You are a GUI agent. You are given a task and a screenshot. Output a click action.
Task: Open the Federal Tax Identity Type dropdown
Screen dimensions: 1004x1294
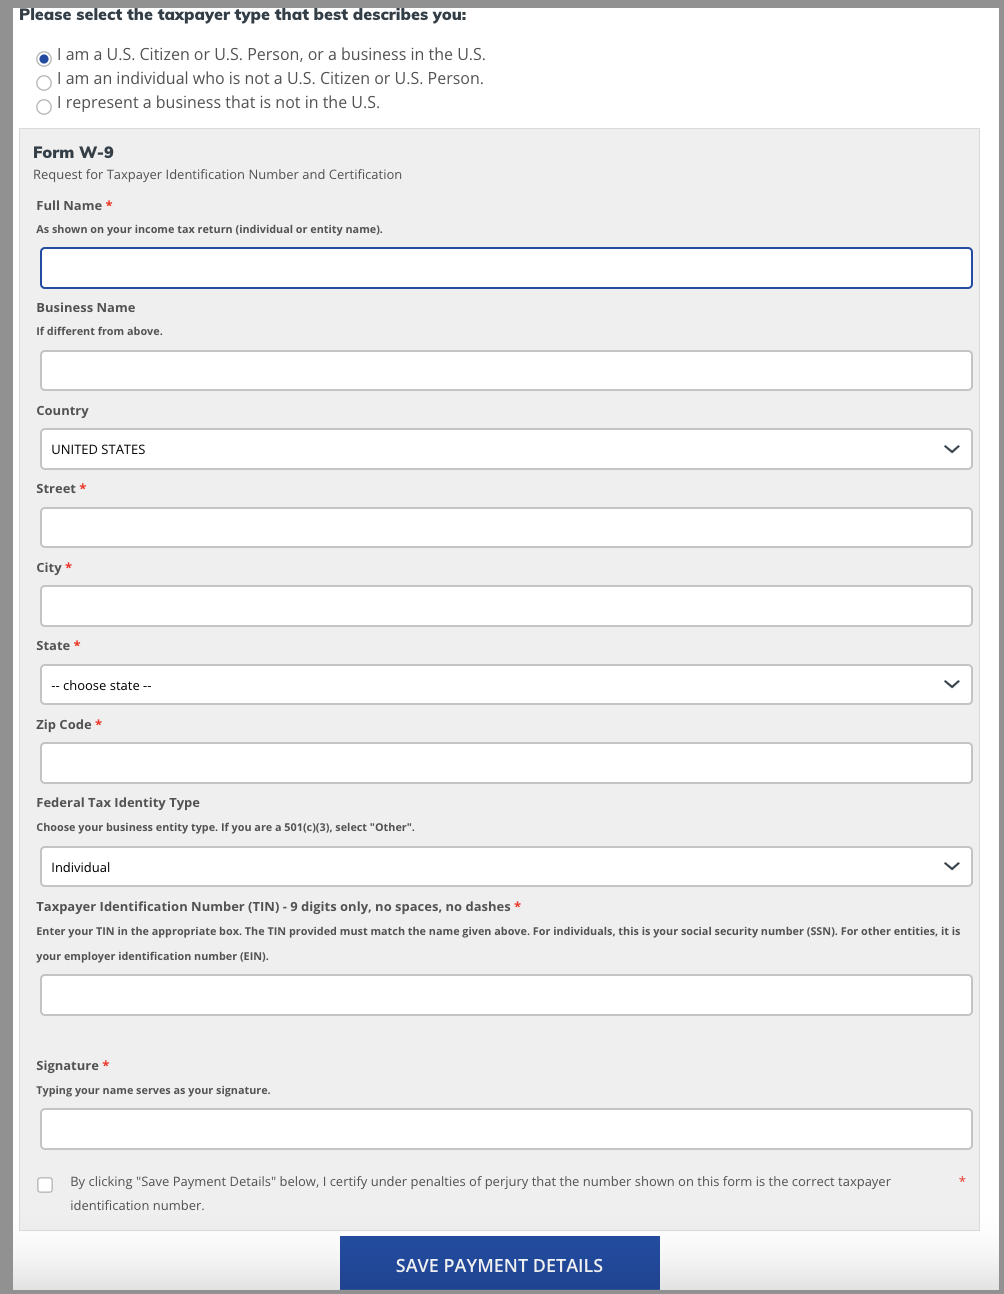click(x=506, y=866)
